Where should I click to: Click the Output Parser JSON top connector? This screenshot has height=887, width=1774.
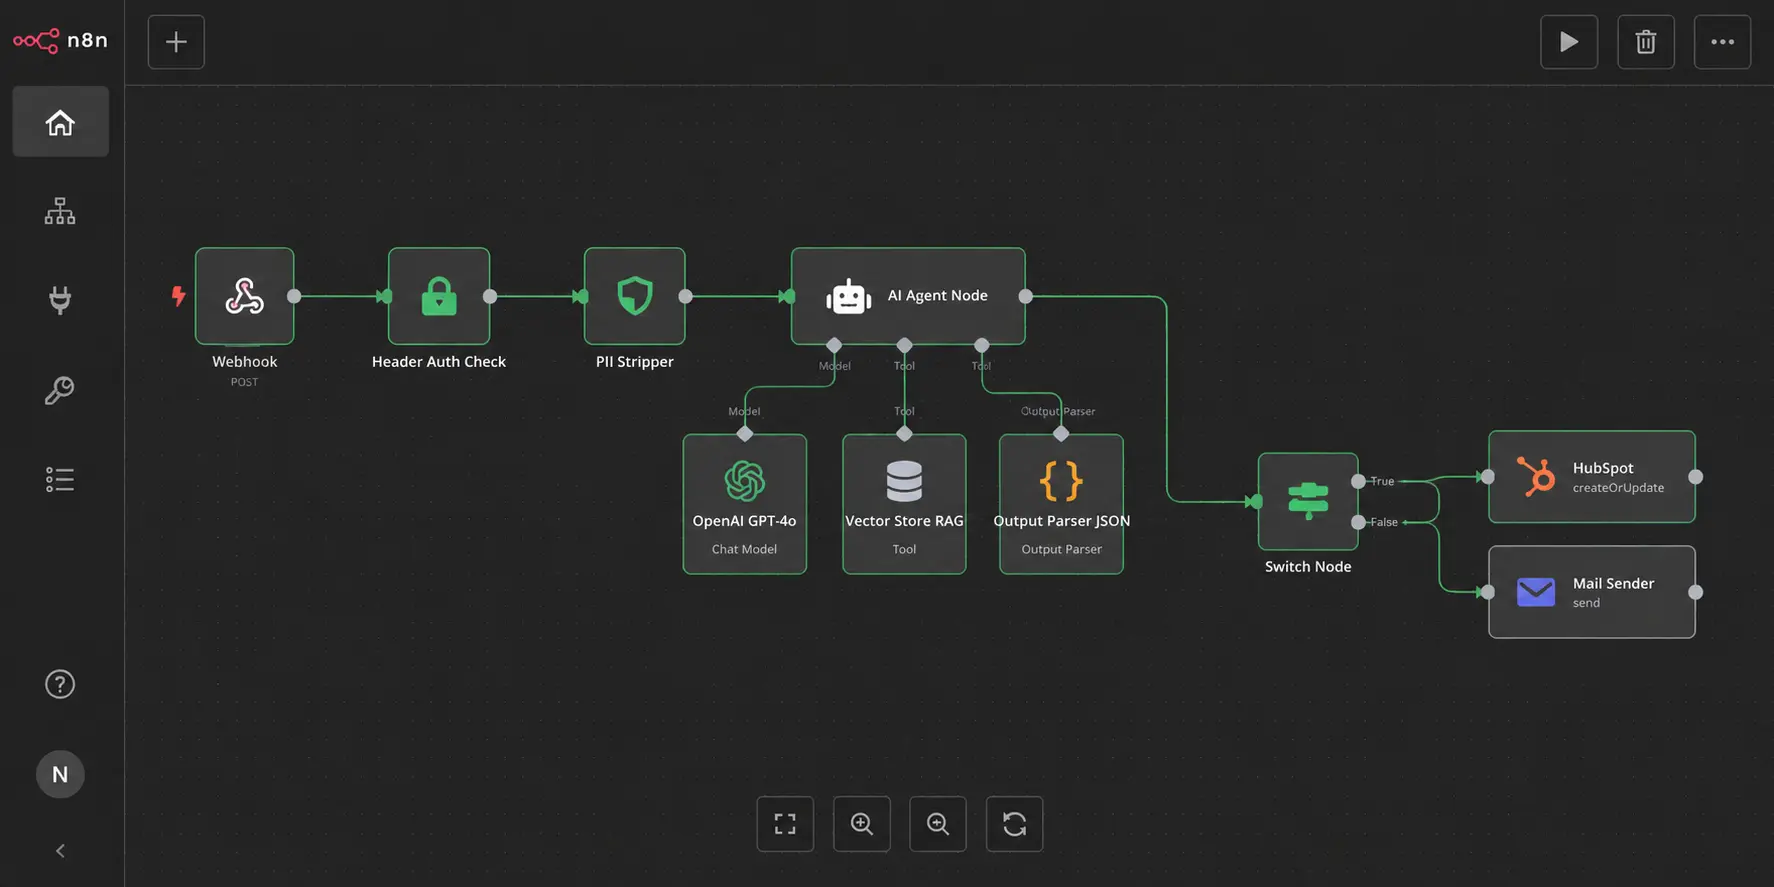point(1061,434)
